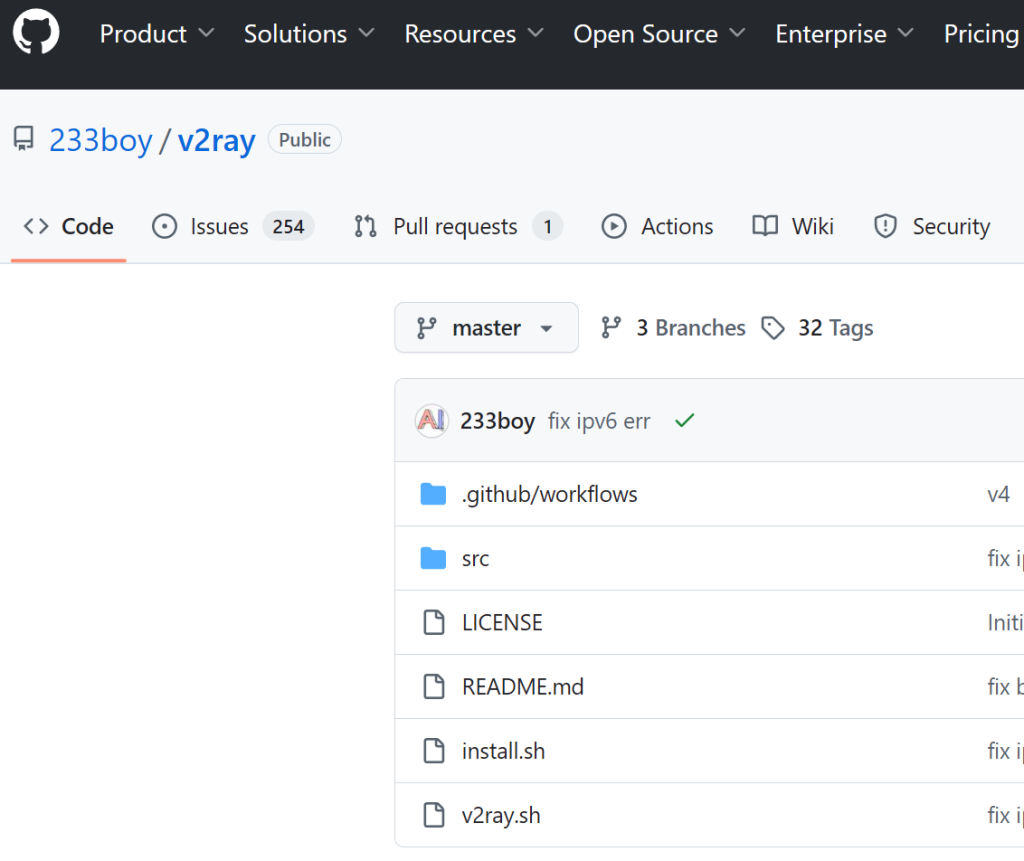Screen dimensions: 1024x861
Task: Open the v4 commit message for .github/workflows
Action: 999,495
